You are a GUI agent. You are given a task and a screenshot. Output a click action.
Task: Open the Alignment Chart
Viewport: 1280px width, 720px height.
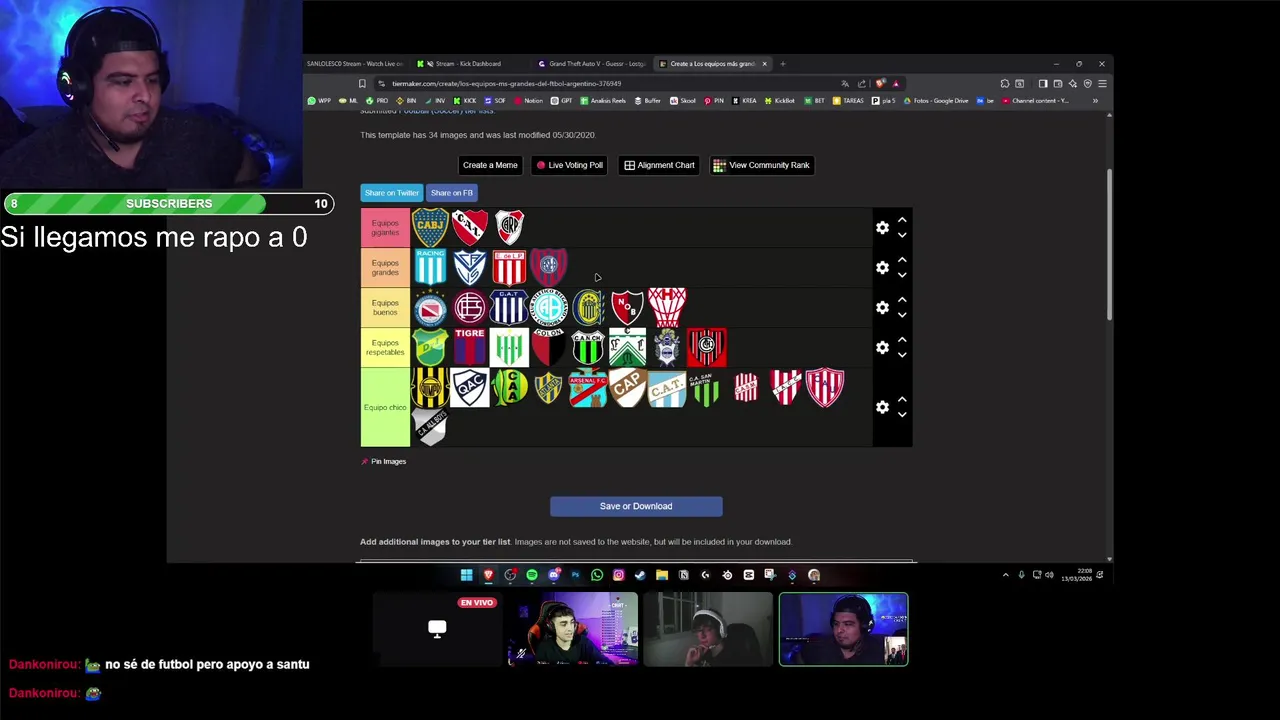point(659,165)
